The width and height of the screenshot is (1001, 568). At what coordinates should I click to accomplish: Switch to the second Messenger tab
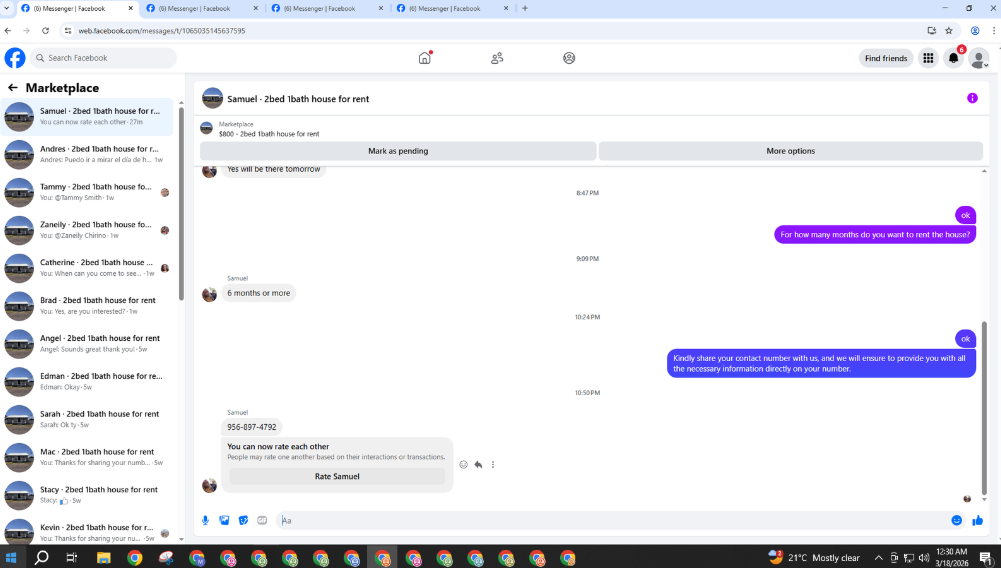202,8
